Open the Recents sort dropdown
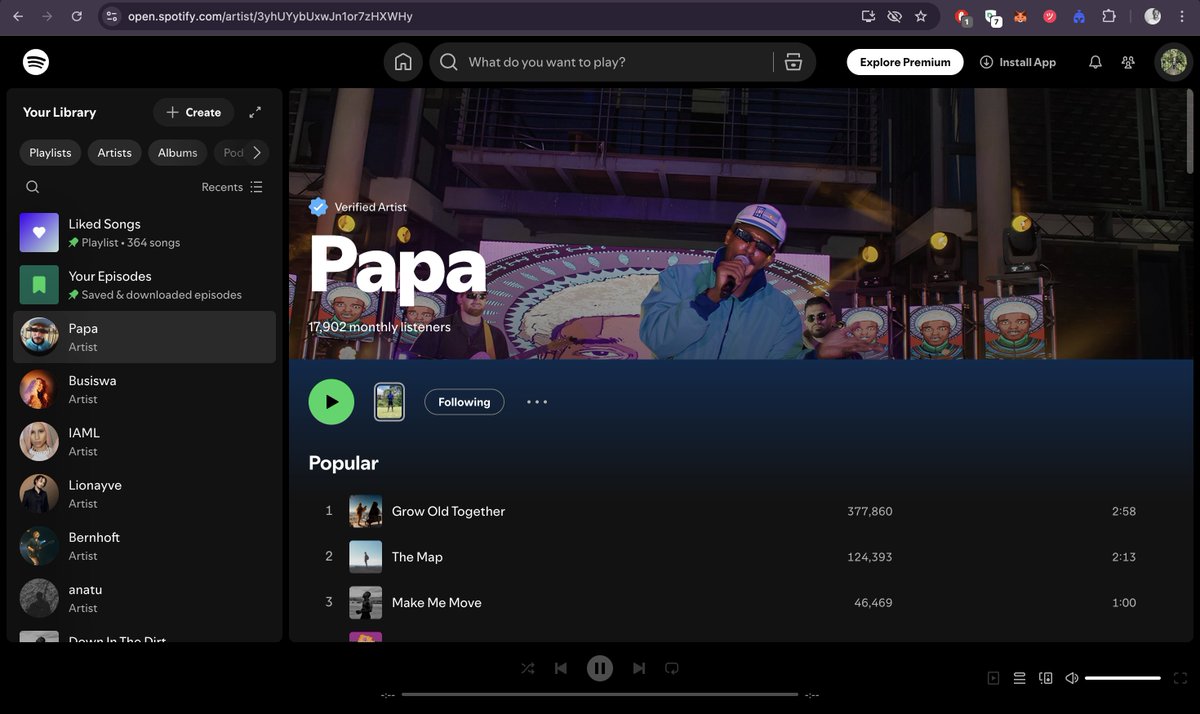The height and width of the screenshot is (714, 1200). 232,187
